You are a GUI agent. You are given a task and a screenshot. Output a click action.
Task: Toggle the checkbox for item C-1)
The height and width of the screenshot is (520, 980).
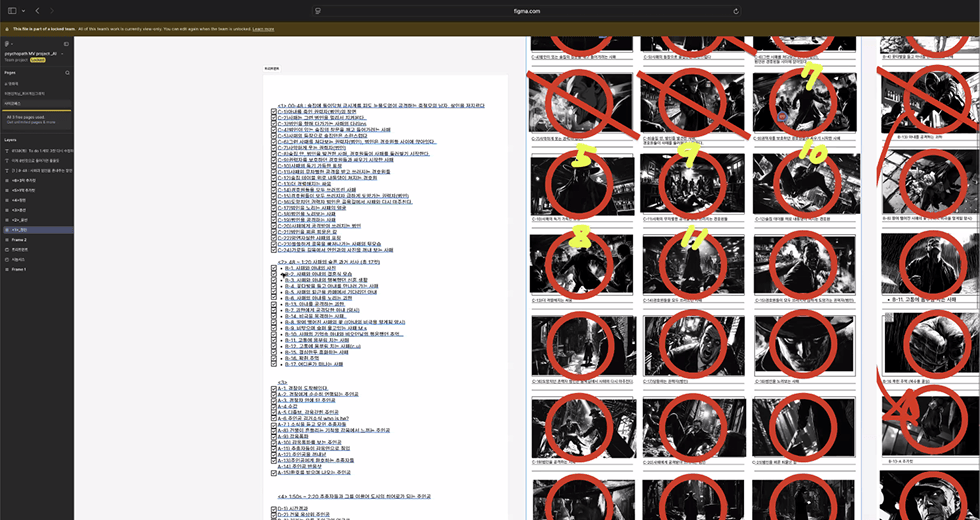(274, 111)
